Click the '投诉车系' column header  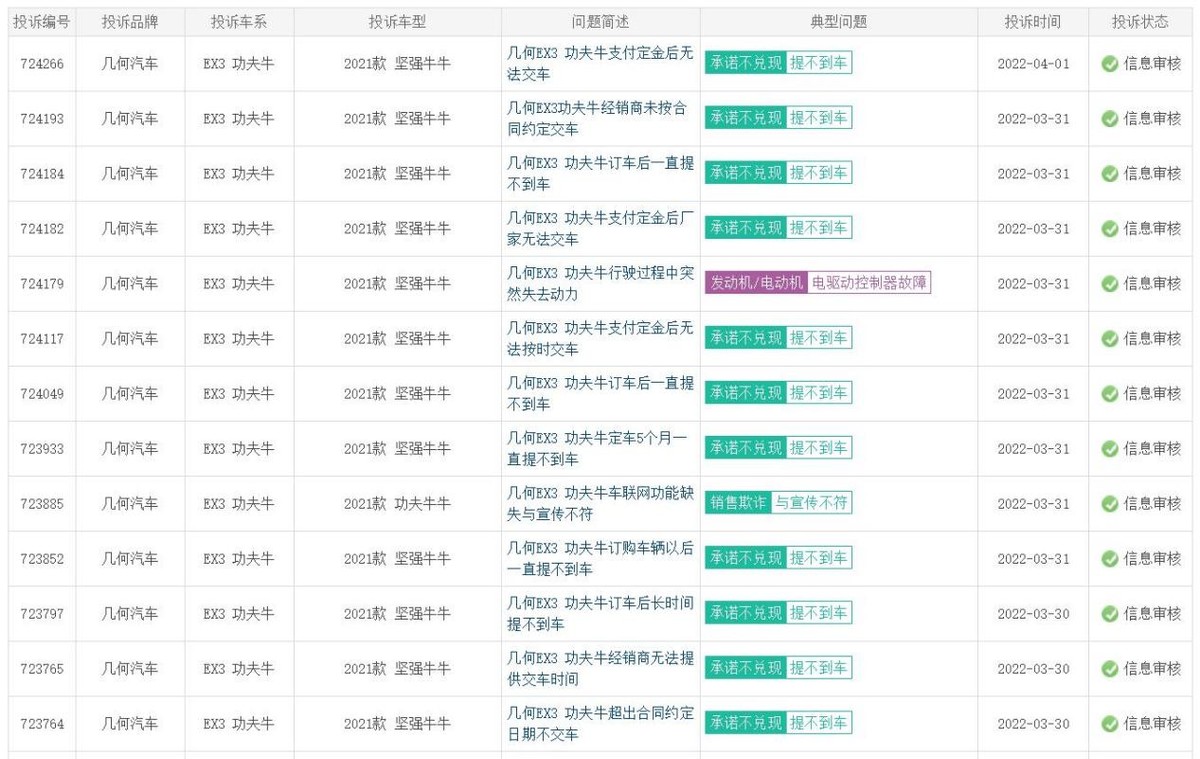pyautogui.click(x=239, y=22)
